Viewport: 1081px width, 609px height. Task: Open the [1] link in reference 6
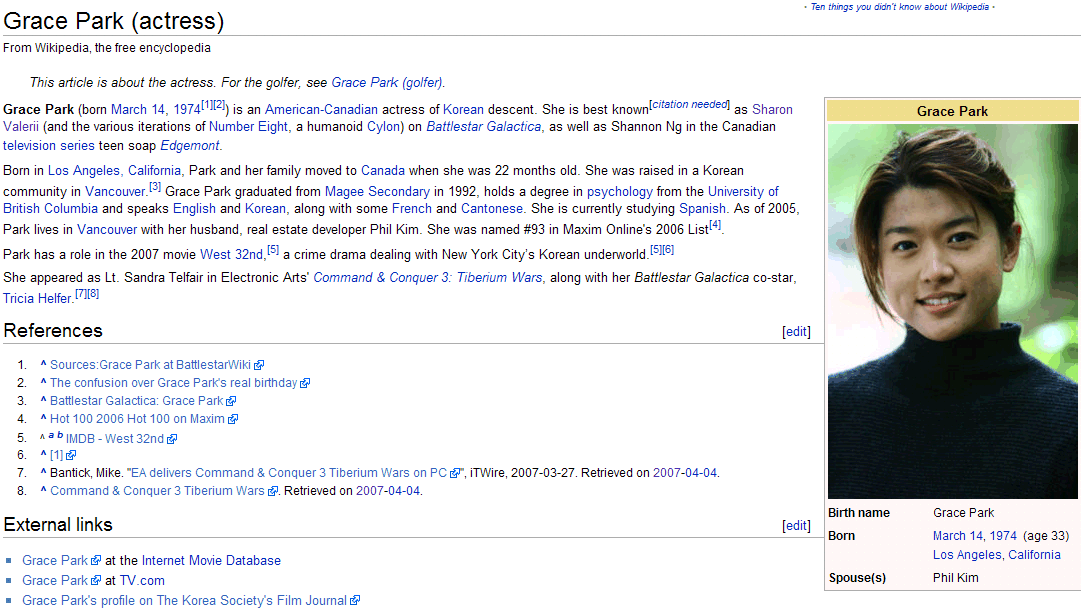click(57, 455)
